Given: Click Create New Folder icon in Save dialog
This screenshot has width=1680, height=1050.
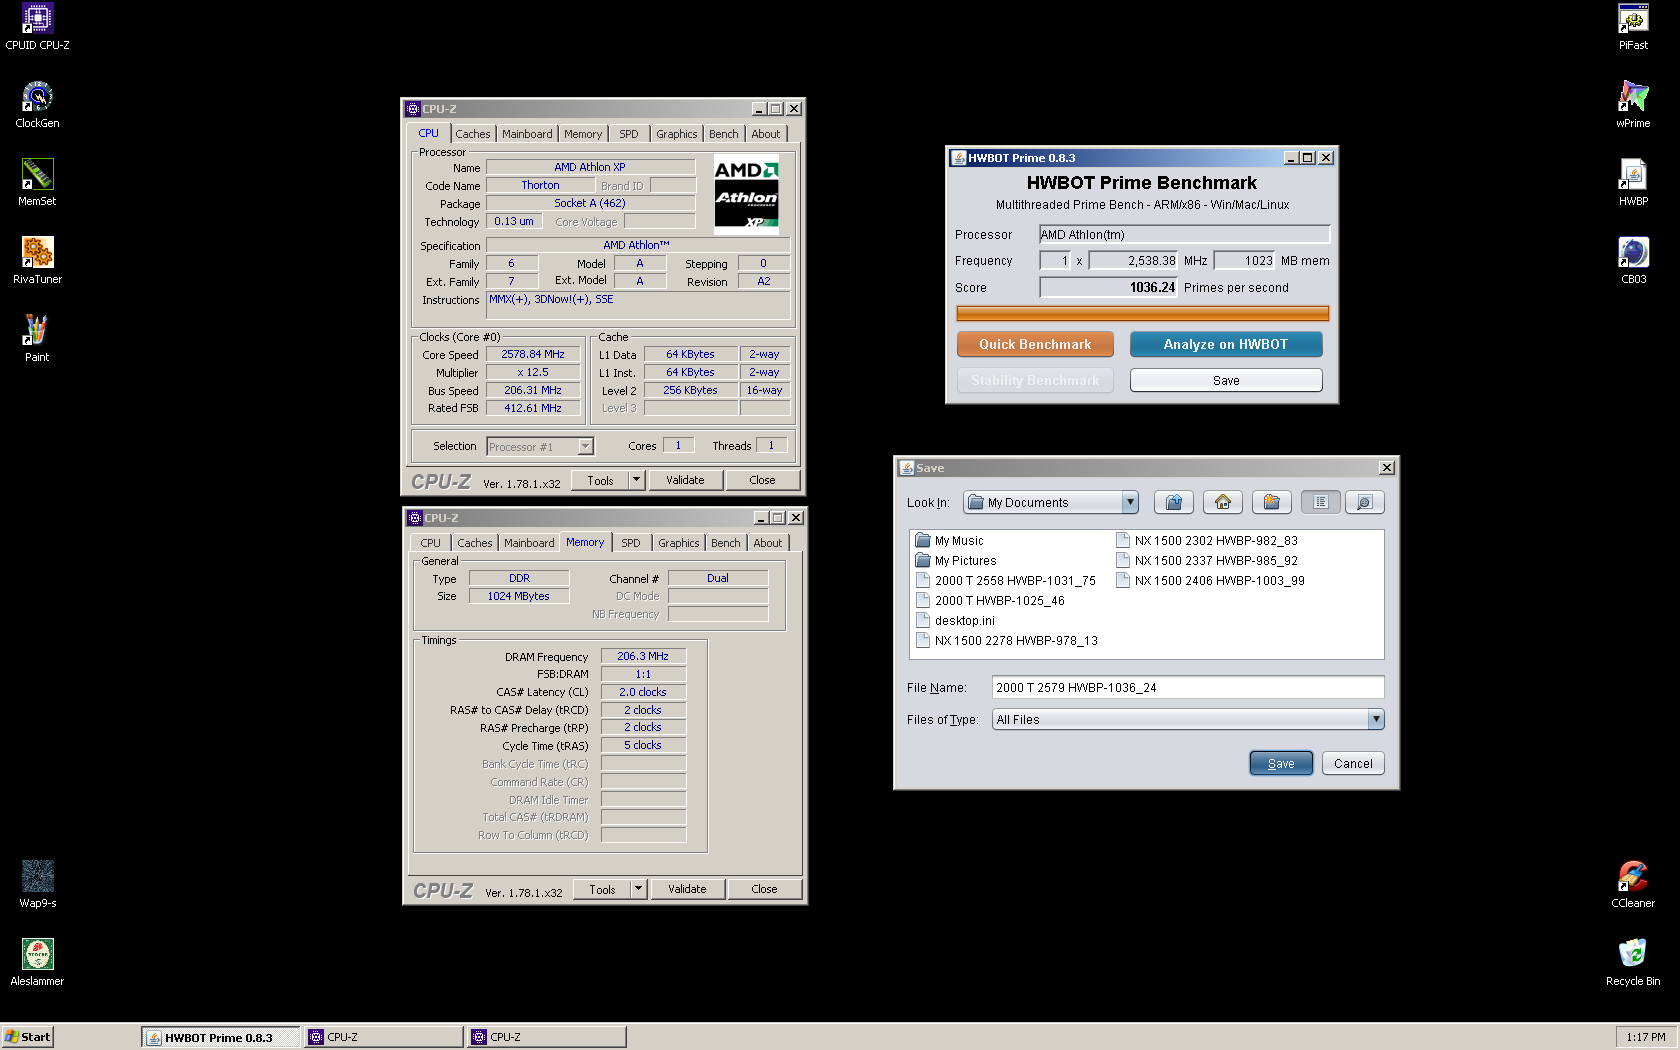Looking at the screenshot, I should coord(1272,502).
